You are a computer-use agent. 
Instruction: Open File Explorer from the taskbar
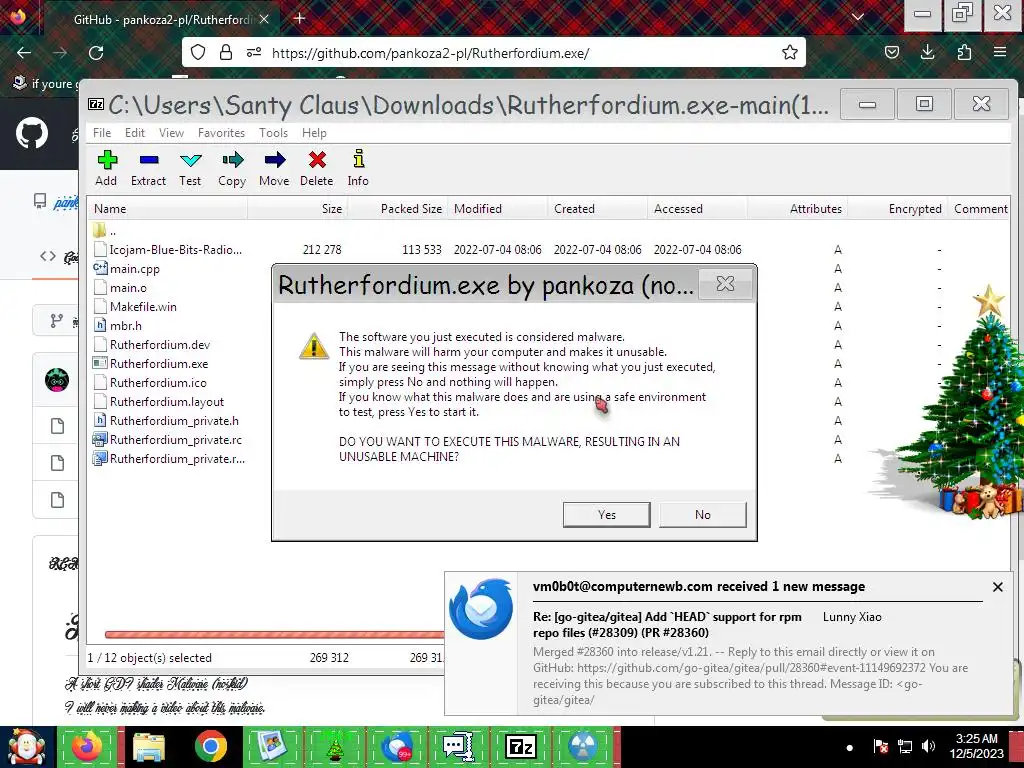[x=149, y=746]
